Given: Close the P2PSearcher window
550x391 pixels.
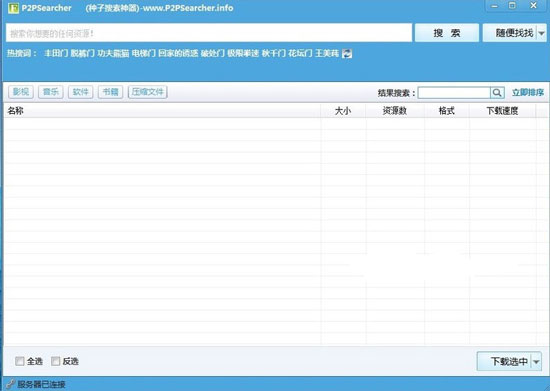Looking at the screenshot, I should pos(534,6).
